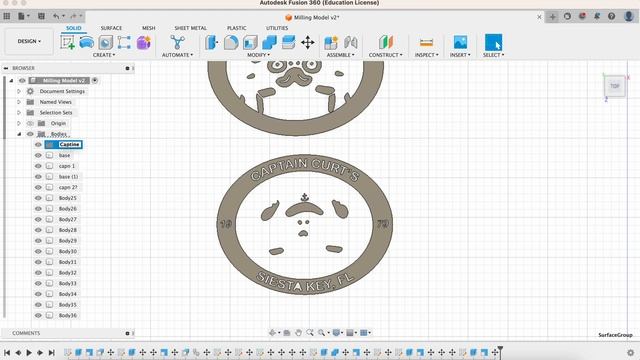This screenshot has width=640, height=360.
Task: Open the ASSEMBLE dropdown menu
Action: pos(341,55)
